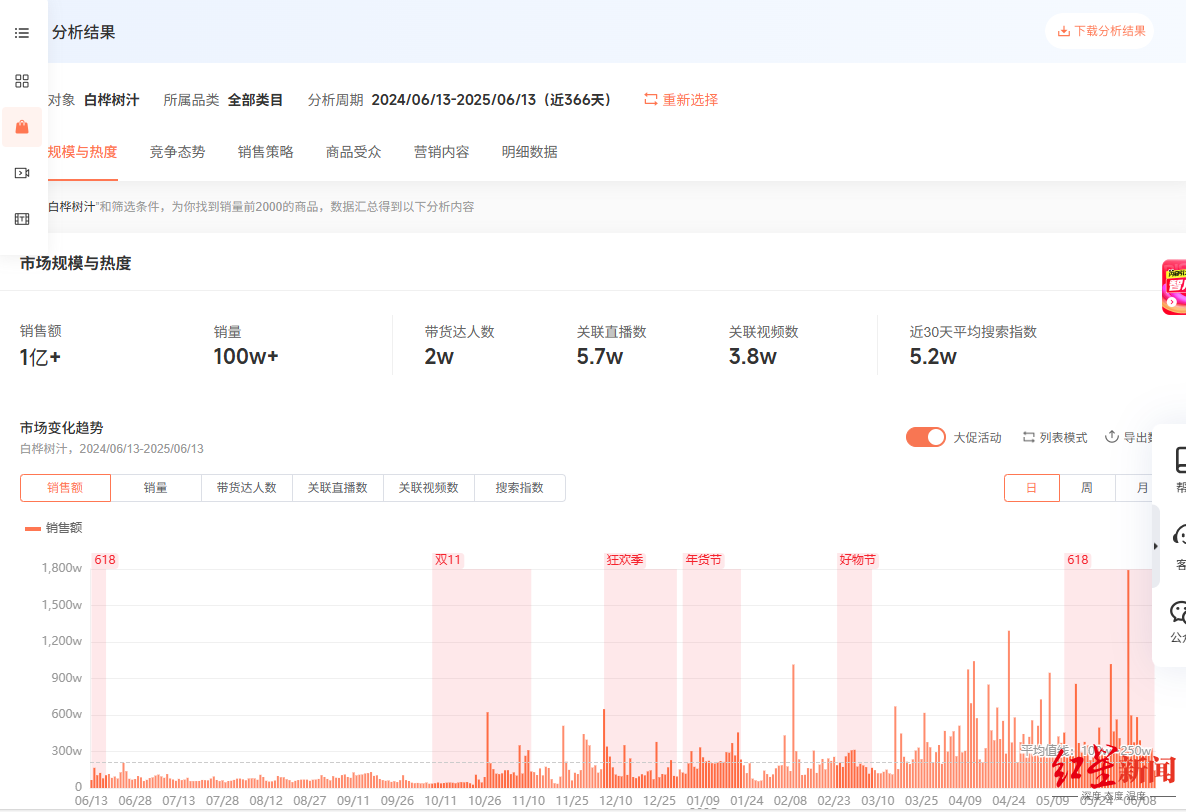Show 搜索指数 metric in trend chart
Screen dimensions: 1186x812
(519, 488)
